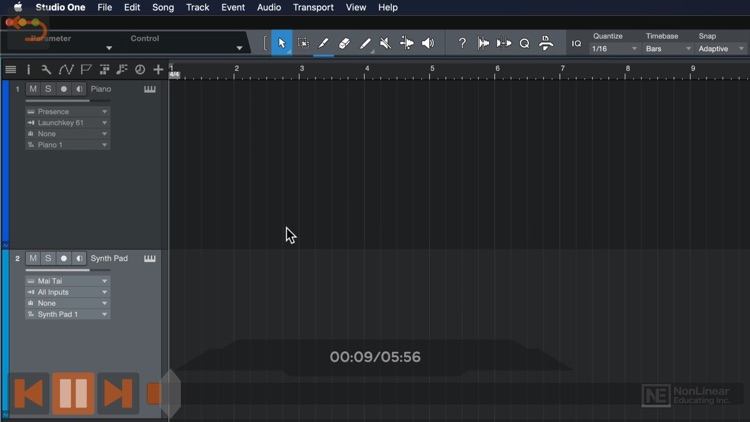The height and width of the screenshot is (422, 750).
Task: Expand the Parameter dropdown arrow
Action: pyautogui.click(x=109, y=48)
